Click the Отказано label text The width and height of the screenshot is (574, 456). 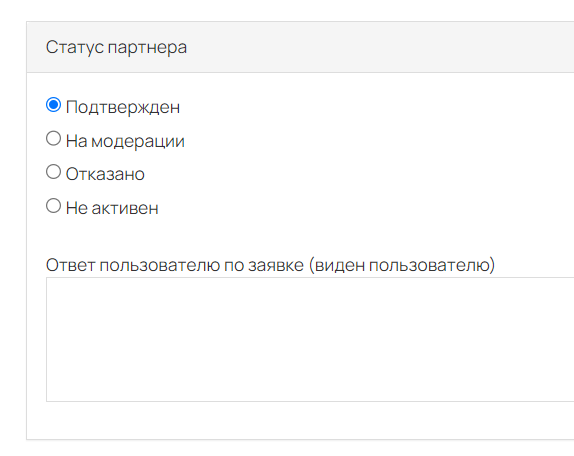105,174
